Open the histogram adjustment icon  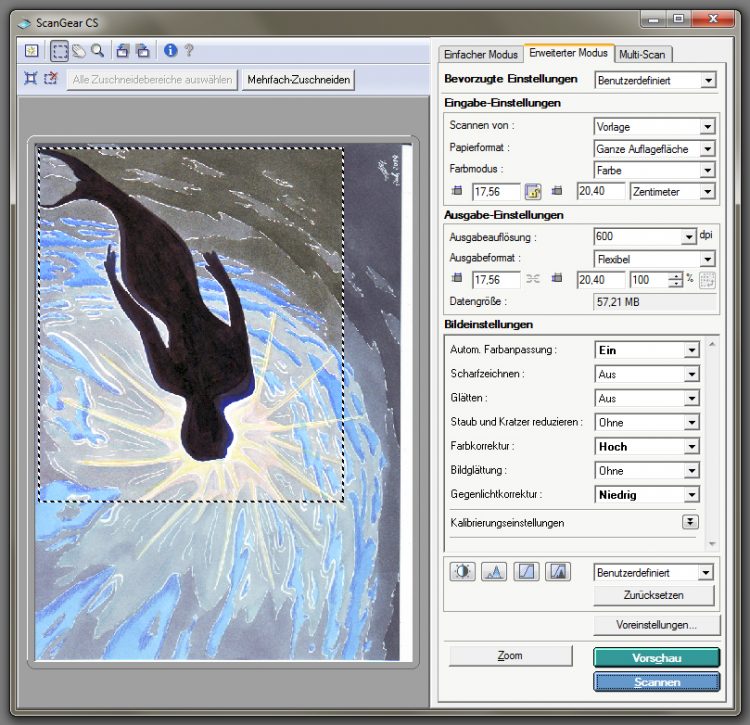pos(494,571)
